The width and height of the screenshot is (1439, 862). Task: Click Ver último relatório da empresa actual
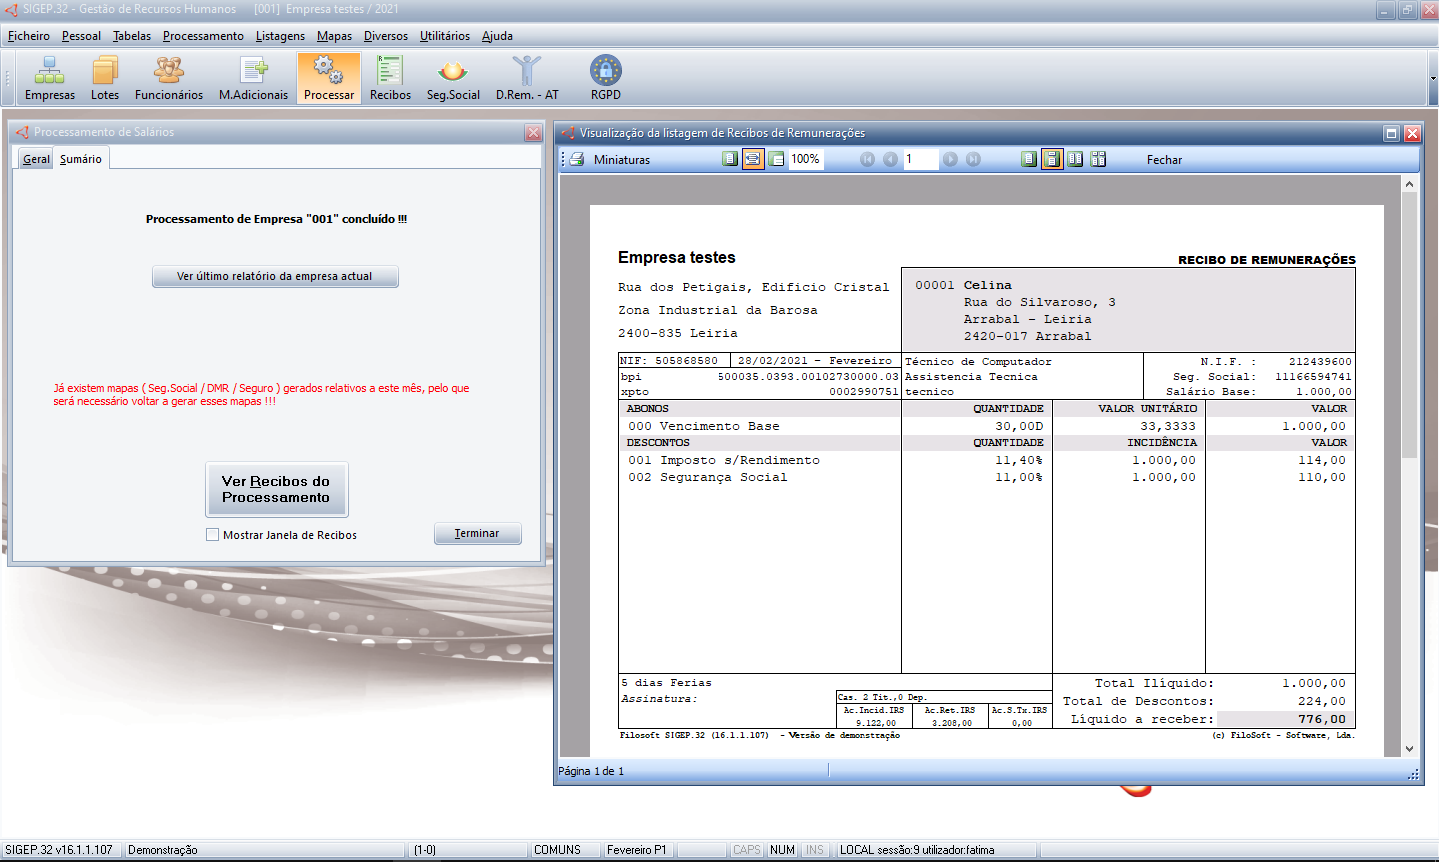click(x=275, y=276)
